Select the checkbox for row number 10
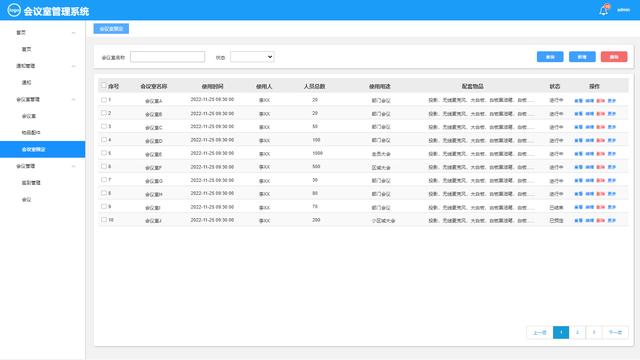This screenshot has width=640, height=360. tap(104, 220)
